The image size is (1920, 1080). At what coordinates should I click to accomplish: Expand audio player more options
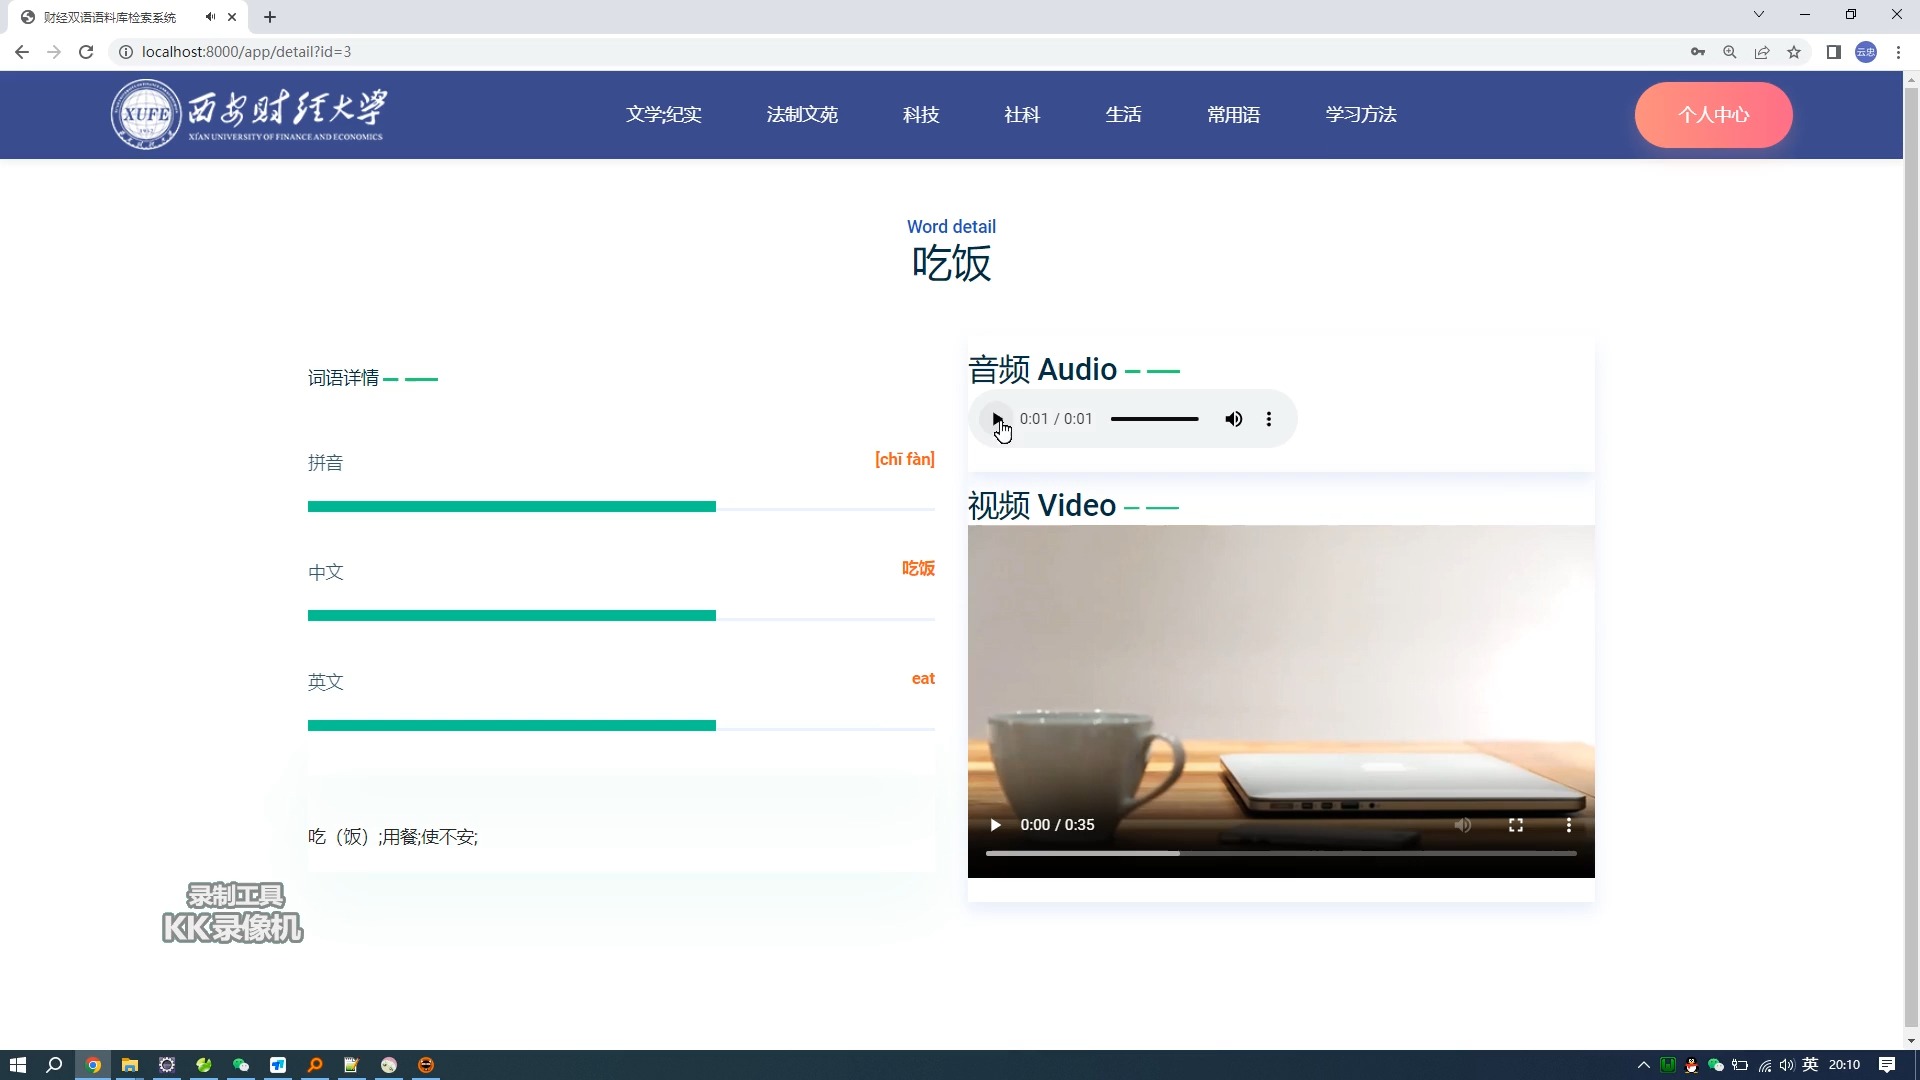1269,418
